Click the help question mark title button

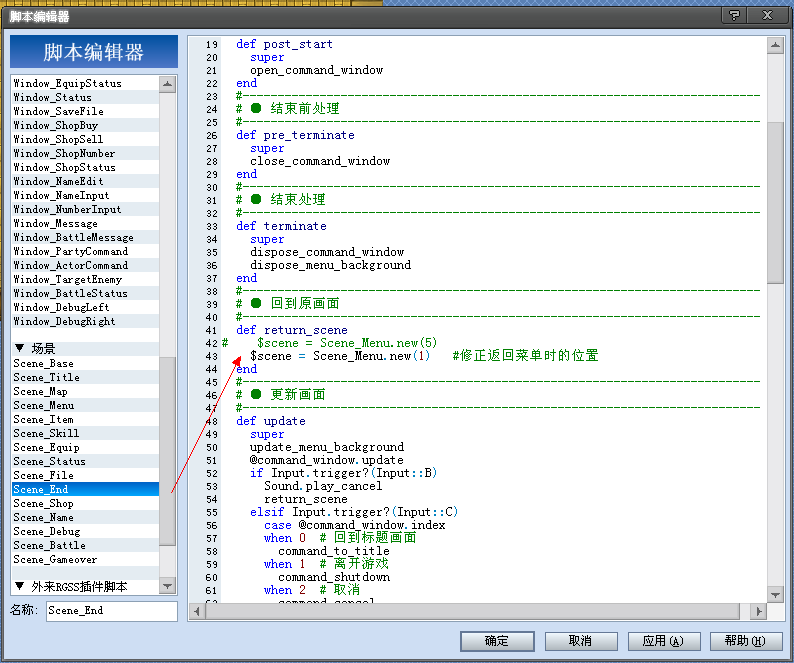coord(734,15)
